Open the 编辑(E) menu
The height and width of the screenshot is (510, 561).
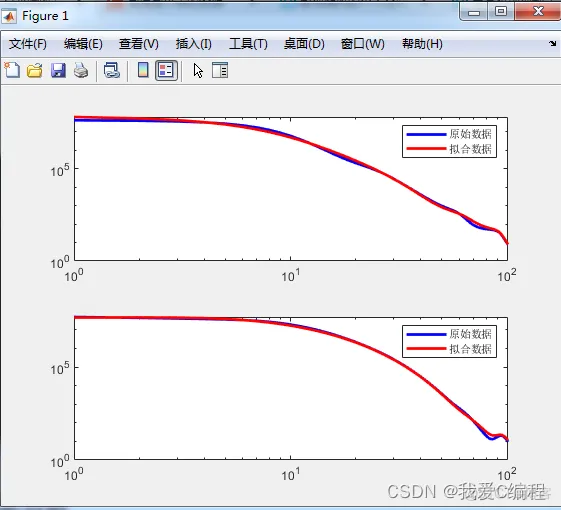[x=83, y=44]
